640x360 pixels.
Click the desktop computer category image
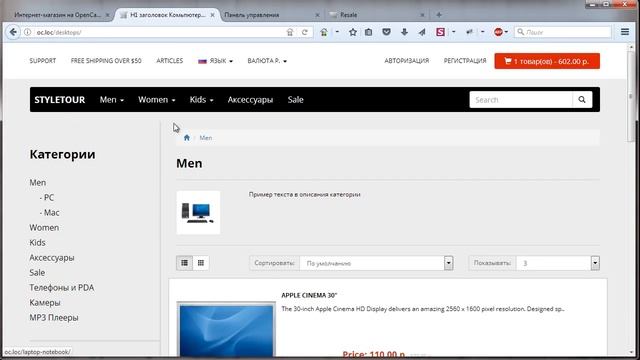click(x=198, y=213)
